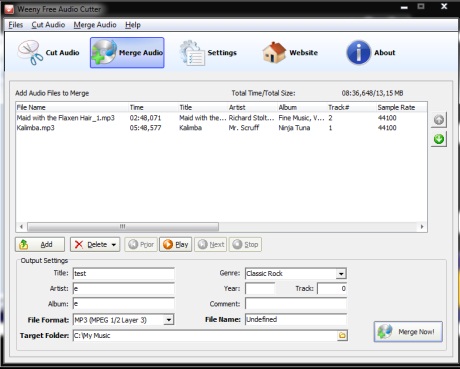This screenshot has width=460, height=369.
Task: Minimize the Weeny Free Audio Cutter window
Action: click(404, 7)
